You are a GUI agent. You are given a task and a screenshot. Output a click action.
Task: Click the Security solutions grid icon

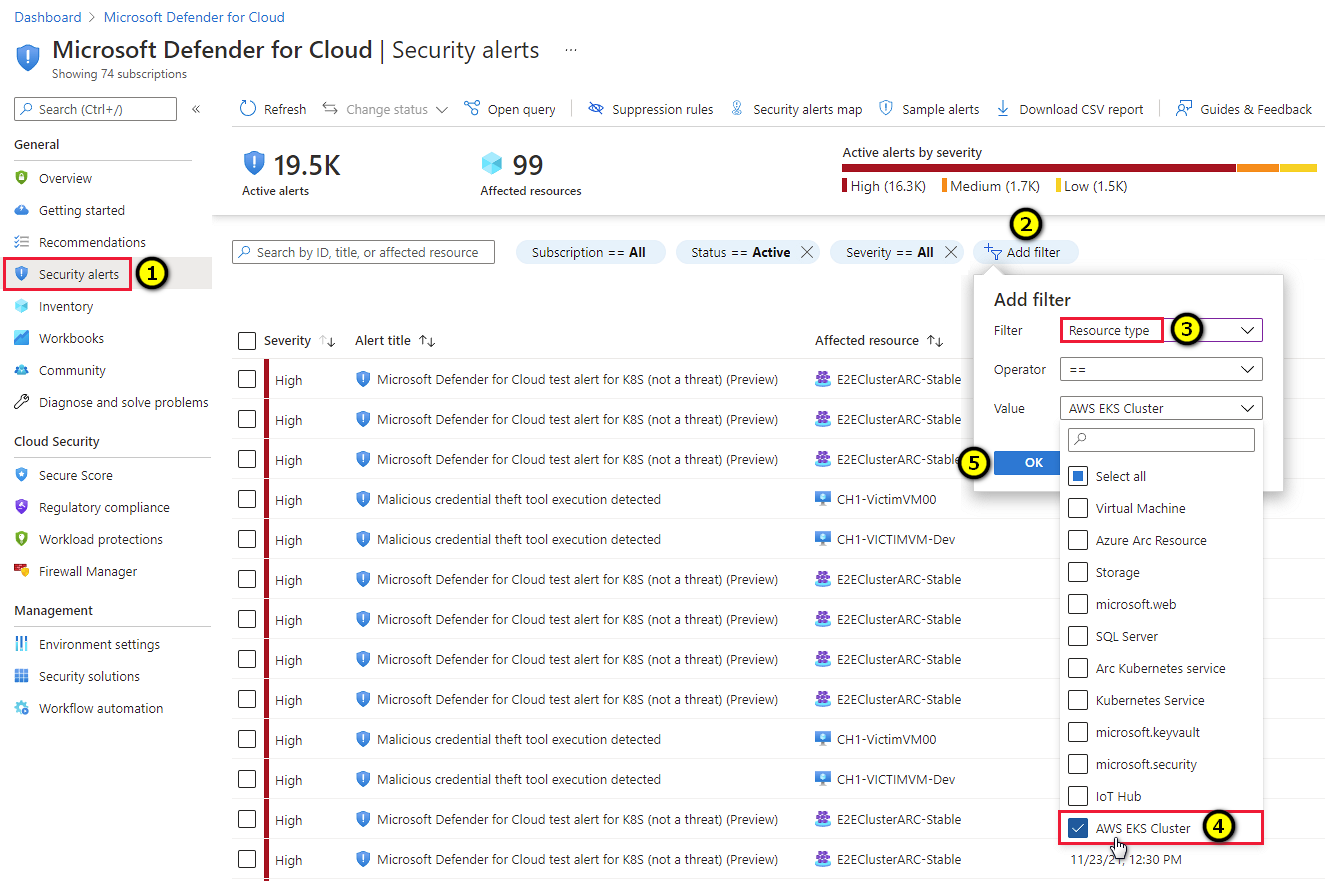pos(22,676)
